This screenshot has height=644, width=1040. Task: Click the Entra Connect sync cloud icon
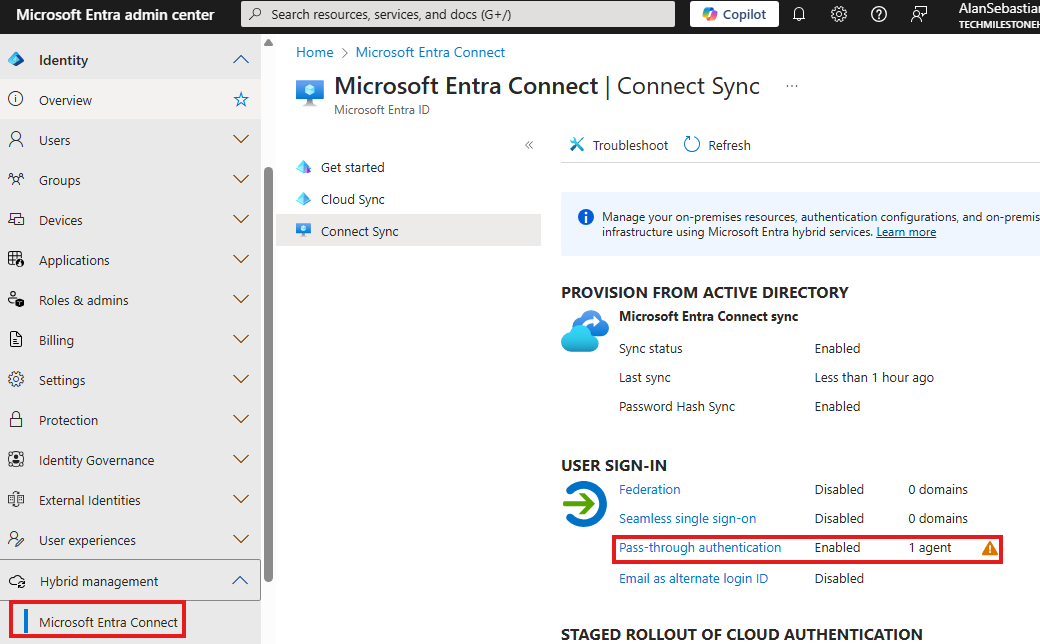coord(584,331)
